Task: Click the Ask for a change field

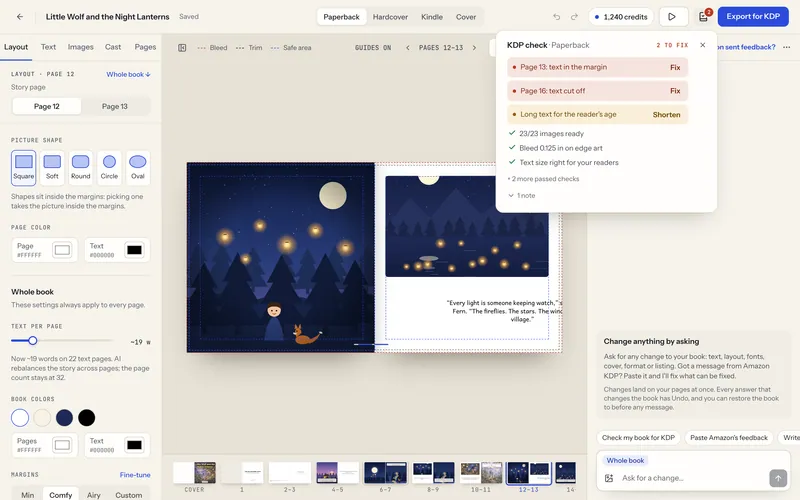Action: click(691, 478)
